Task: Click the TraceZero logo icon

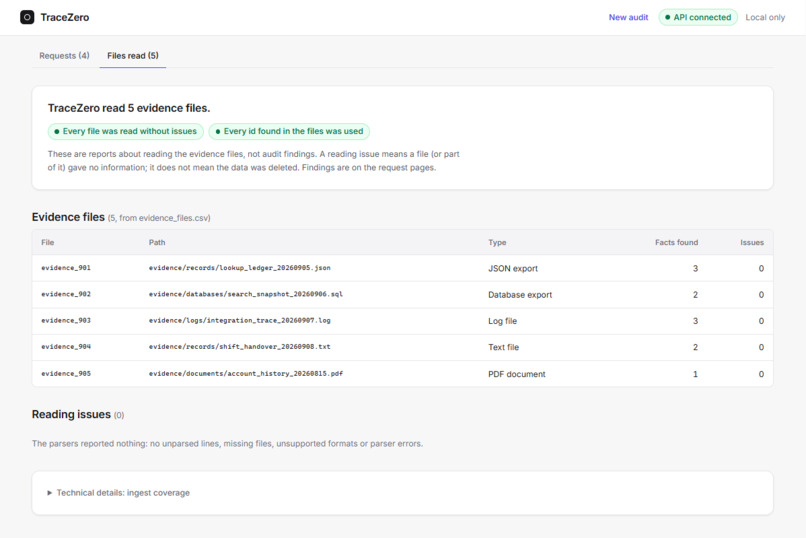Action: (27, 17)
